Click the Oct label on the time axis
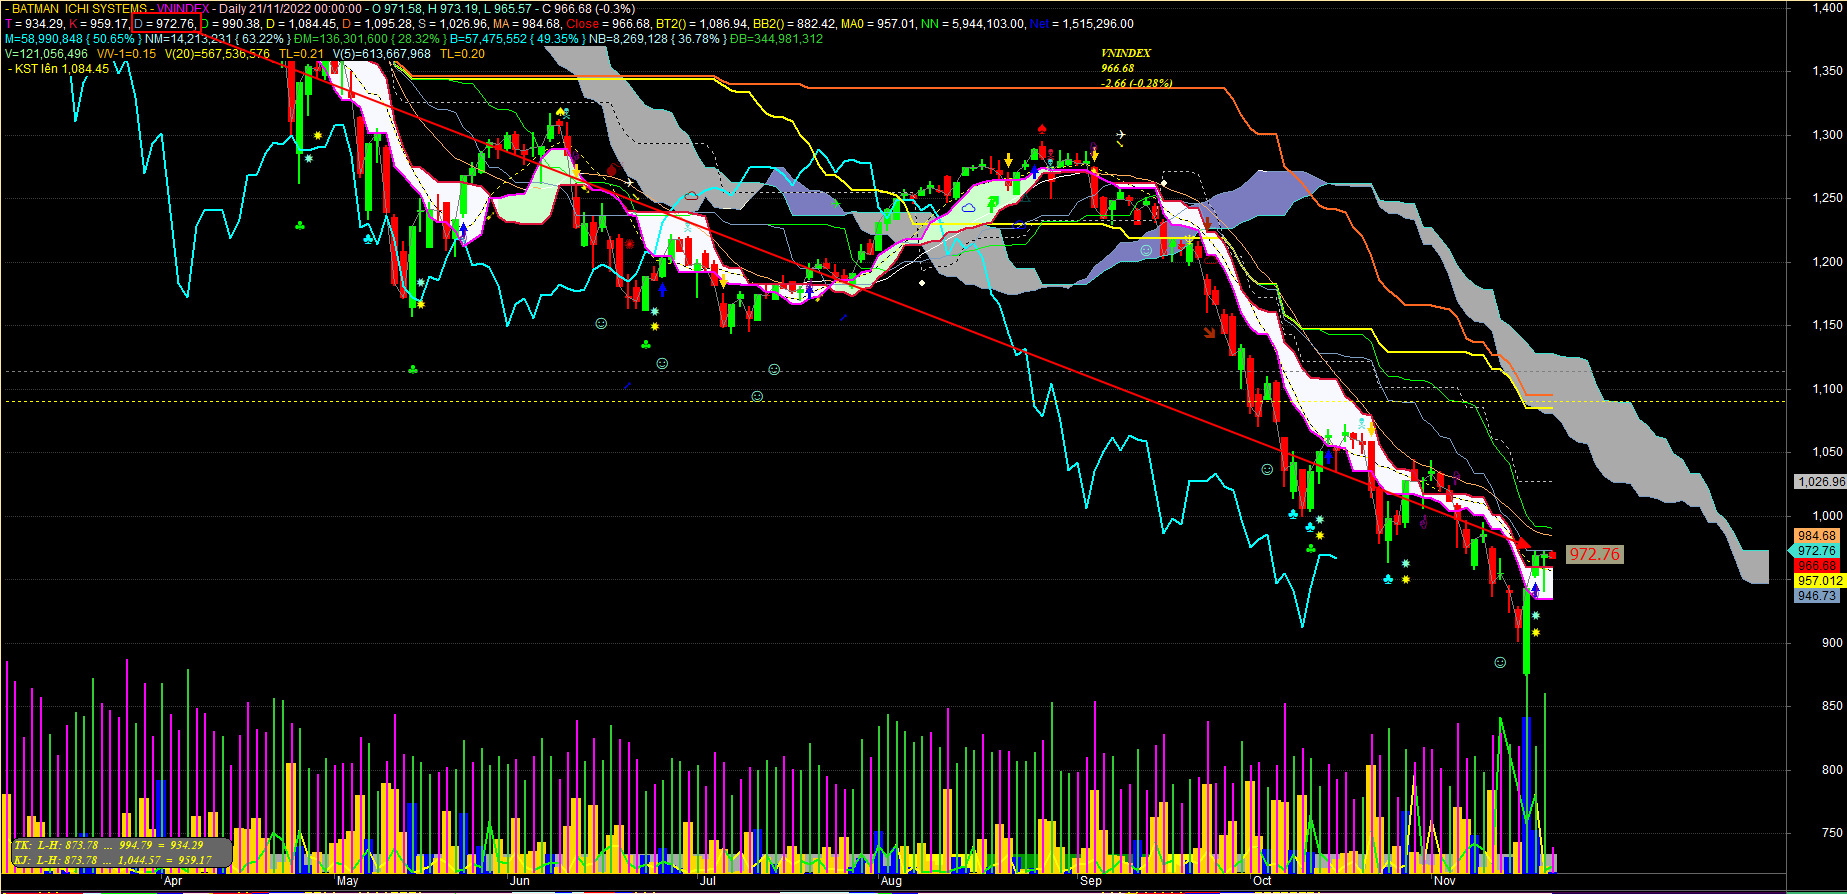Screen dimensions: 1847x894 click(1262, 881)
